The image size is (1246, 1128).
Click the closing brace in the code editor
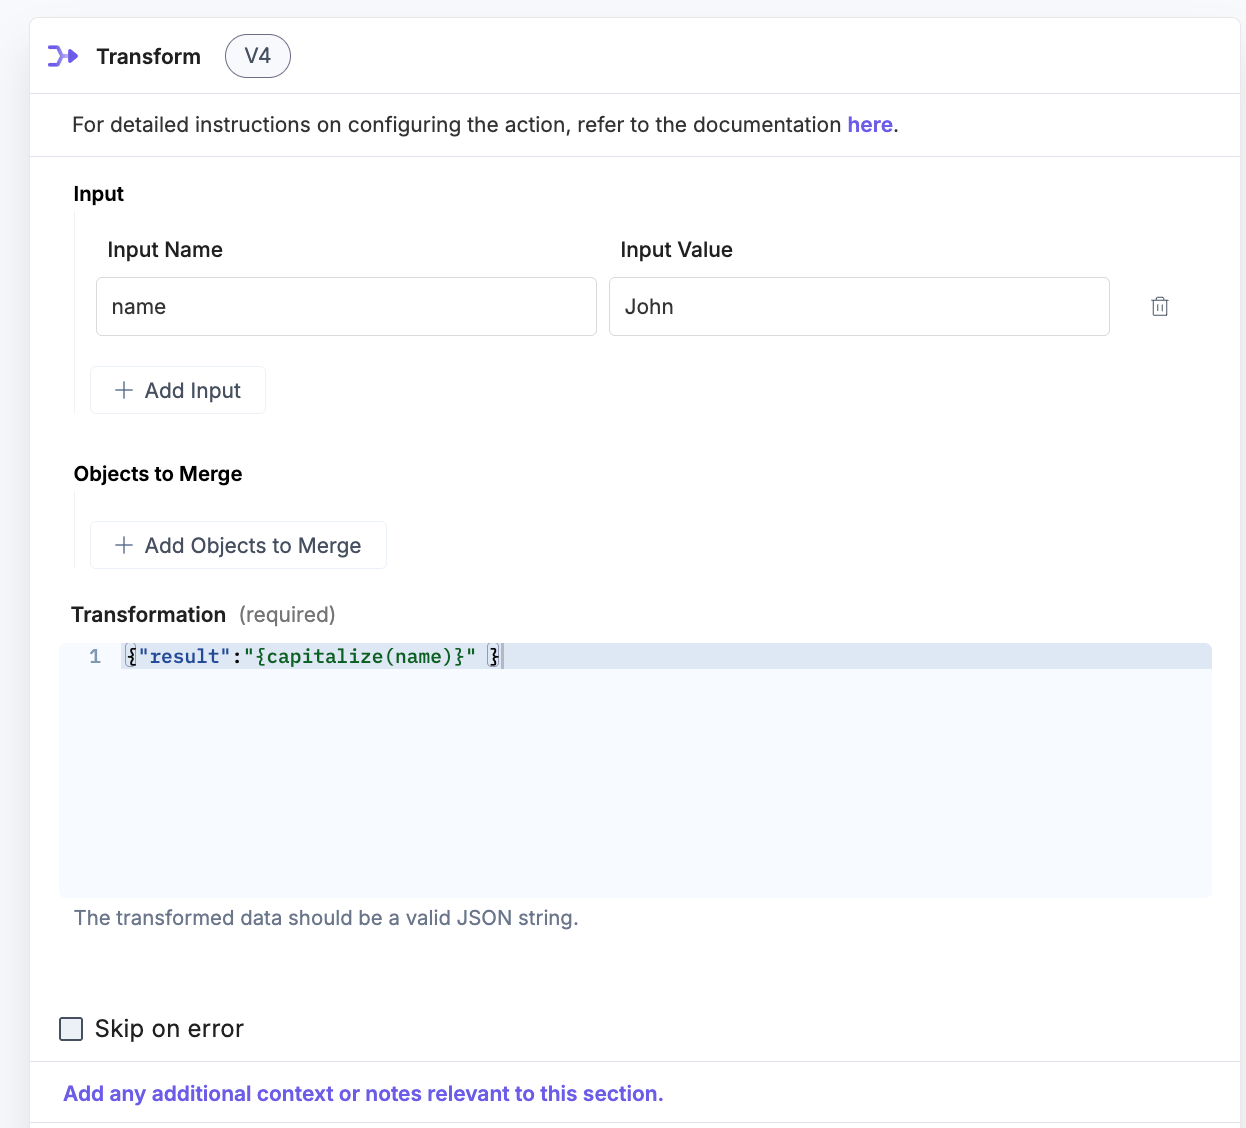pos(494,657)
